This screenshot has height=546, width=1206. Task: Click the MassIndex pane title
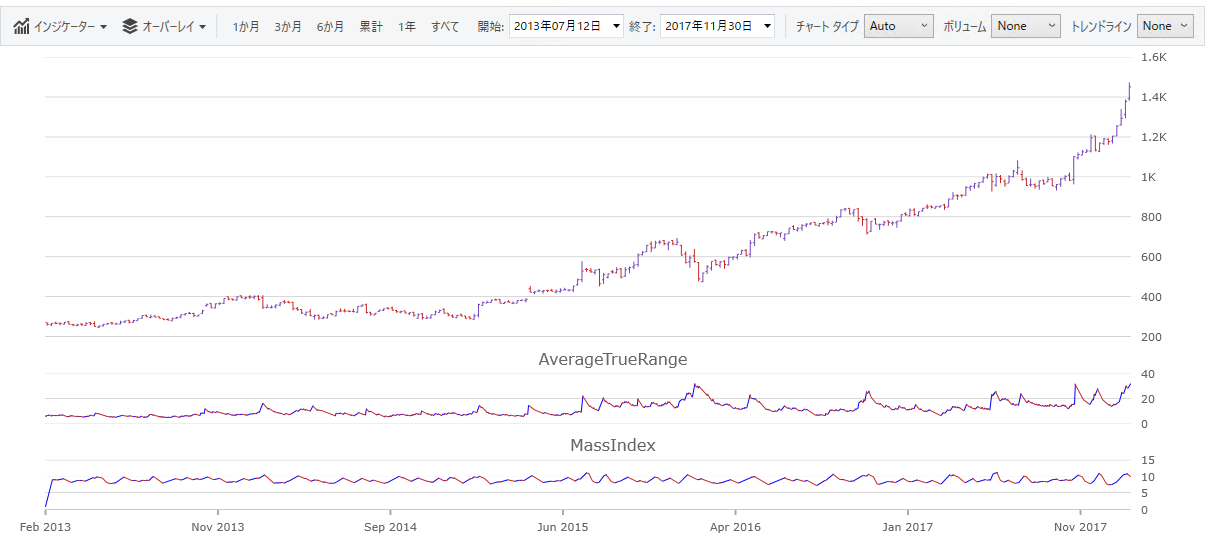[613, 445]
